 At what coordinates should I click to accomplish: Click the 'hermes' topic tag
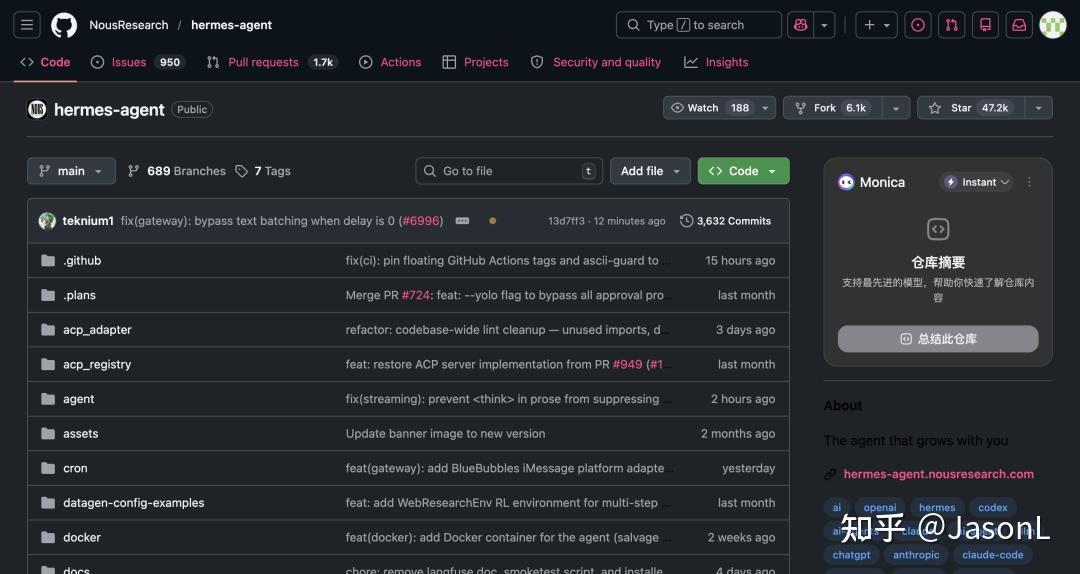click(937, 507)
